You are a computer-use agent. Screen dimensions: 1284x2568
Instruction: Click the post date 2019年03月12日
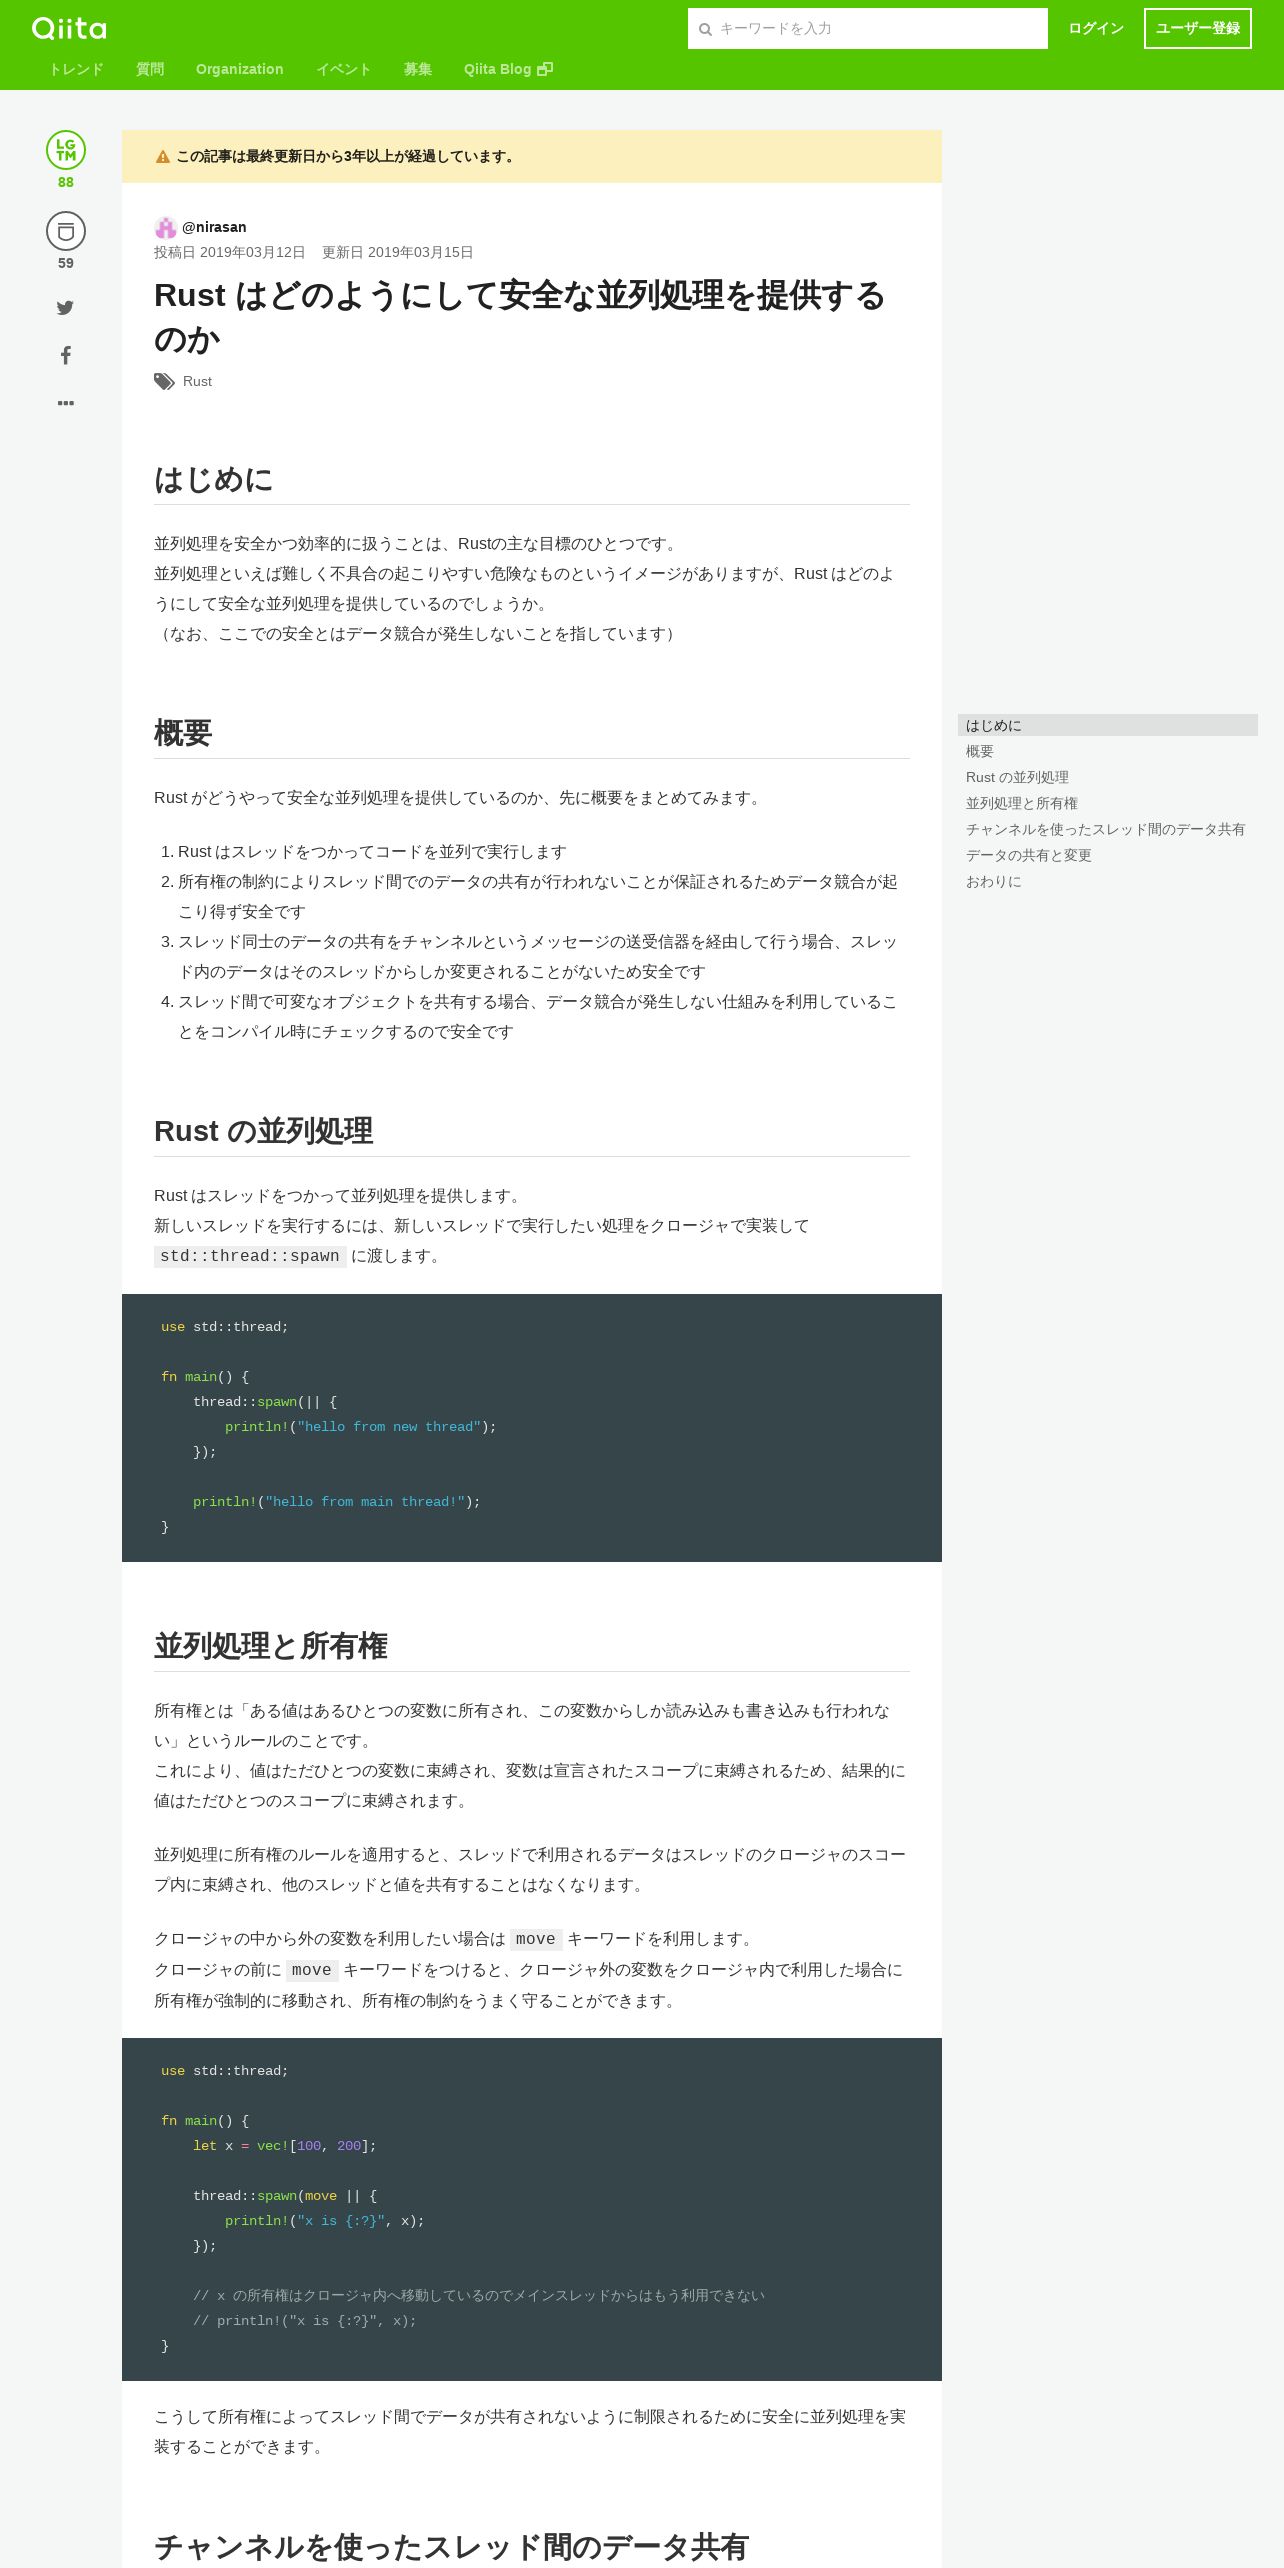click(253, 253)
